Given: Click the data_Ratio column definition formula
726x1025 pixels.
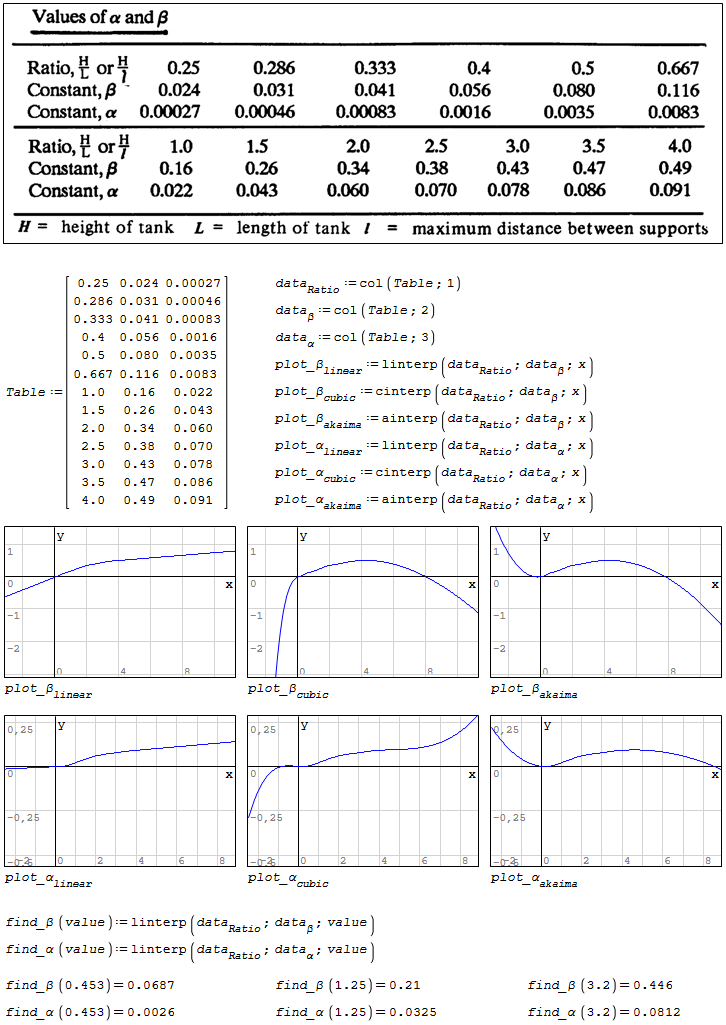Looking at the screenshot, I should click(368, 285).
